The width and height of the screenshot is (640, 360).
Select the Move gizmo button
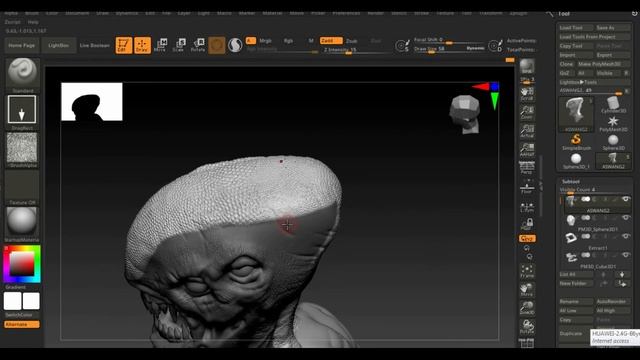[160, 45]
